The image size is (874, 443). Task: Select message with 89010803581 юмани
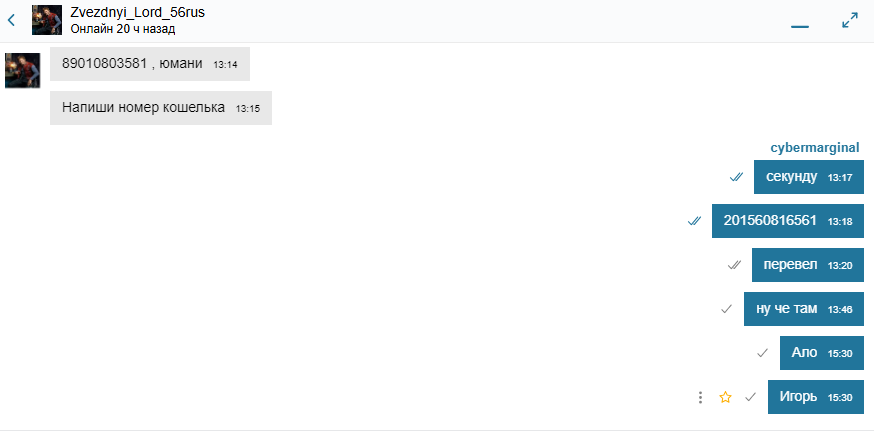[149, 64]
